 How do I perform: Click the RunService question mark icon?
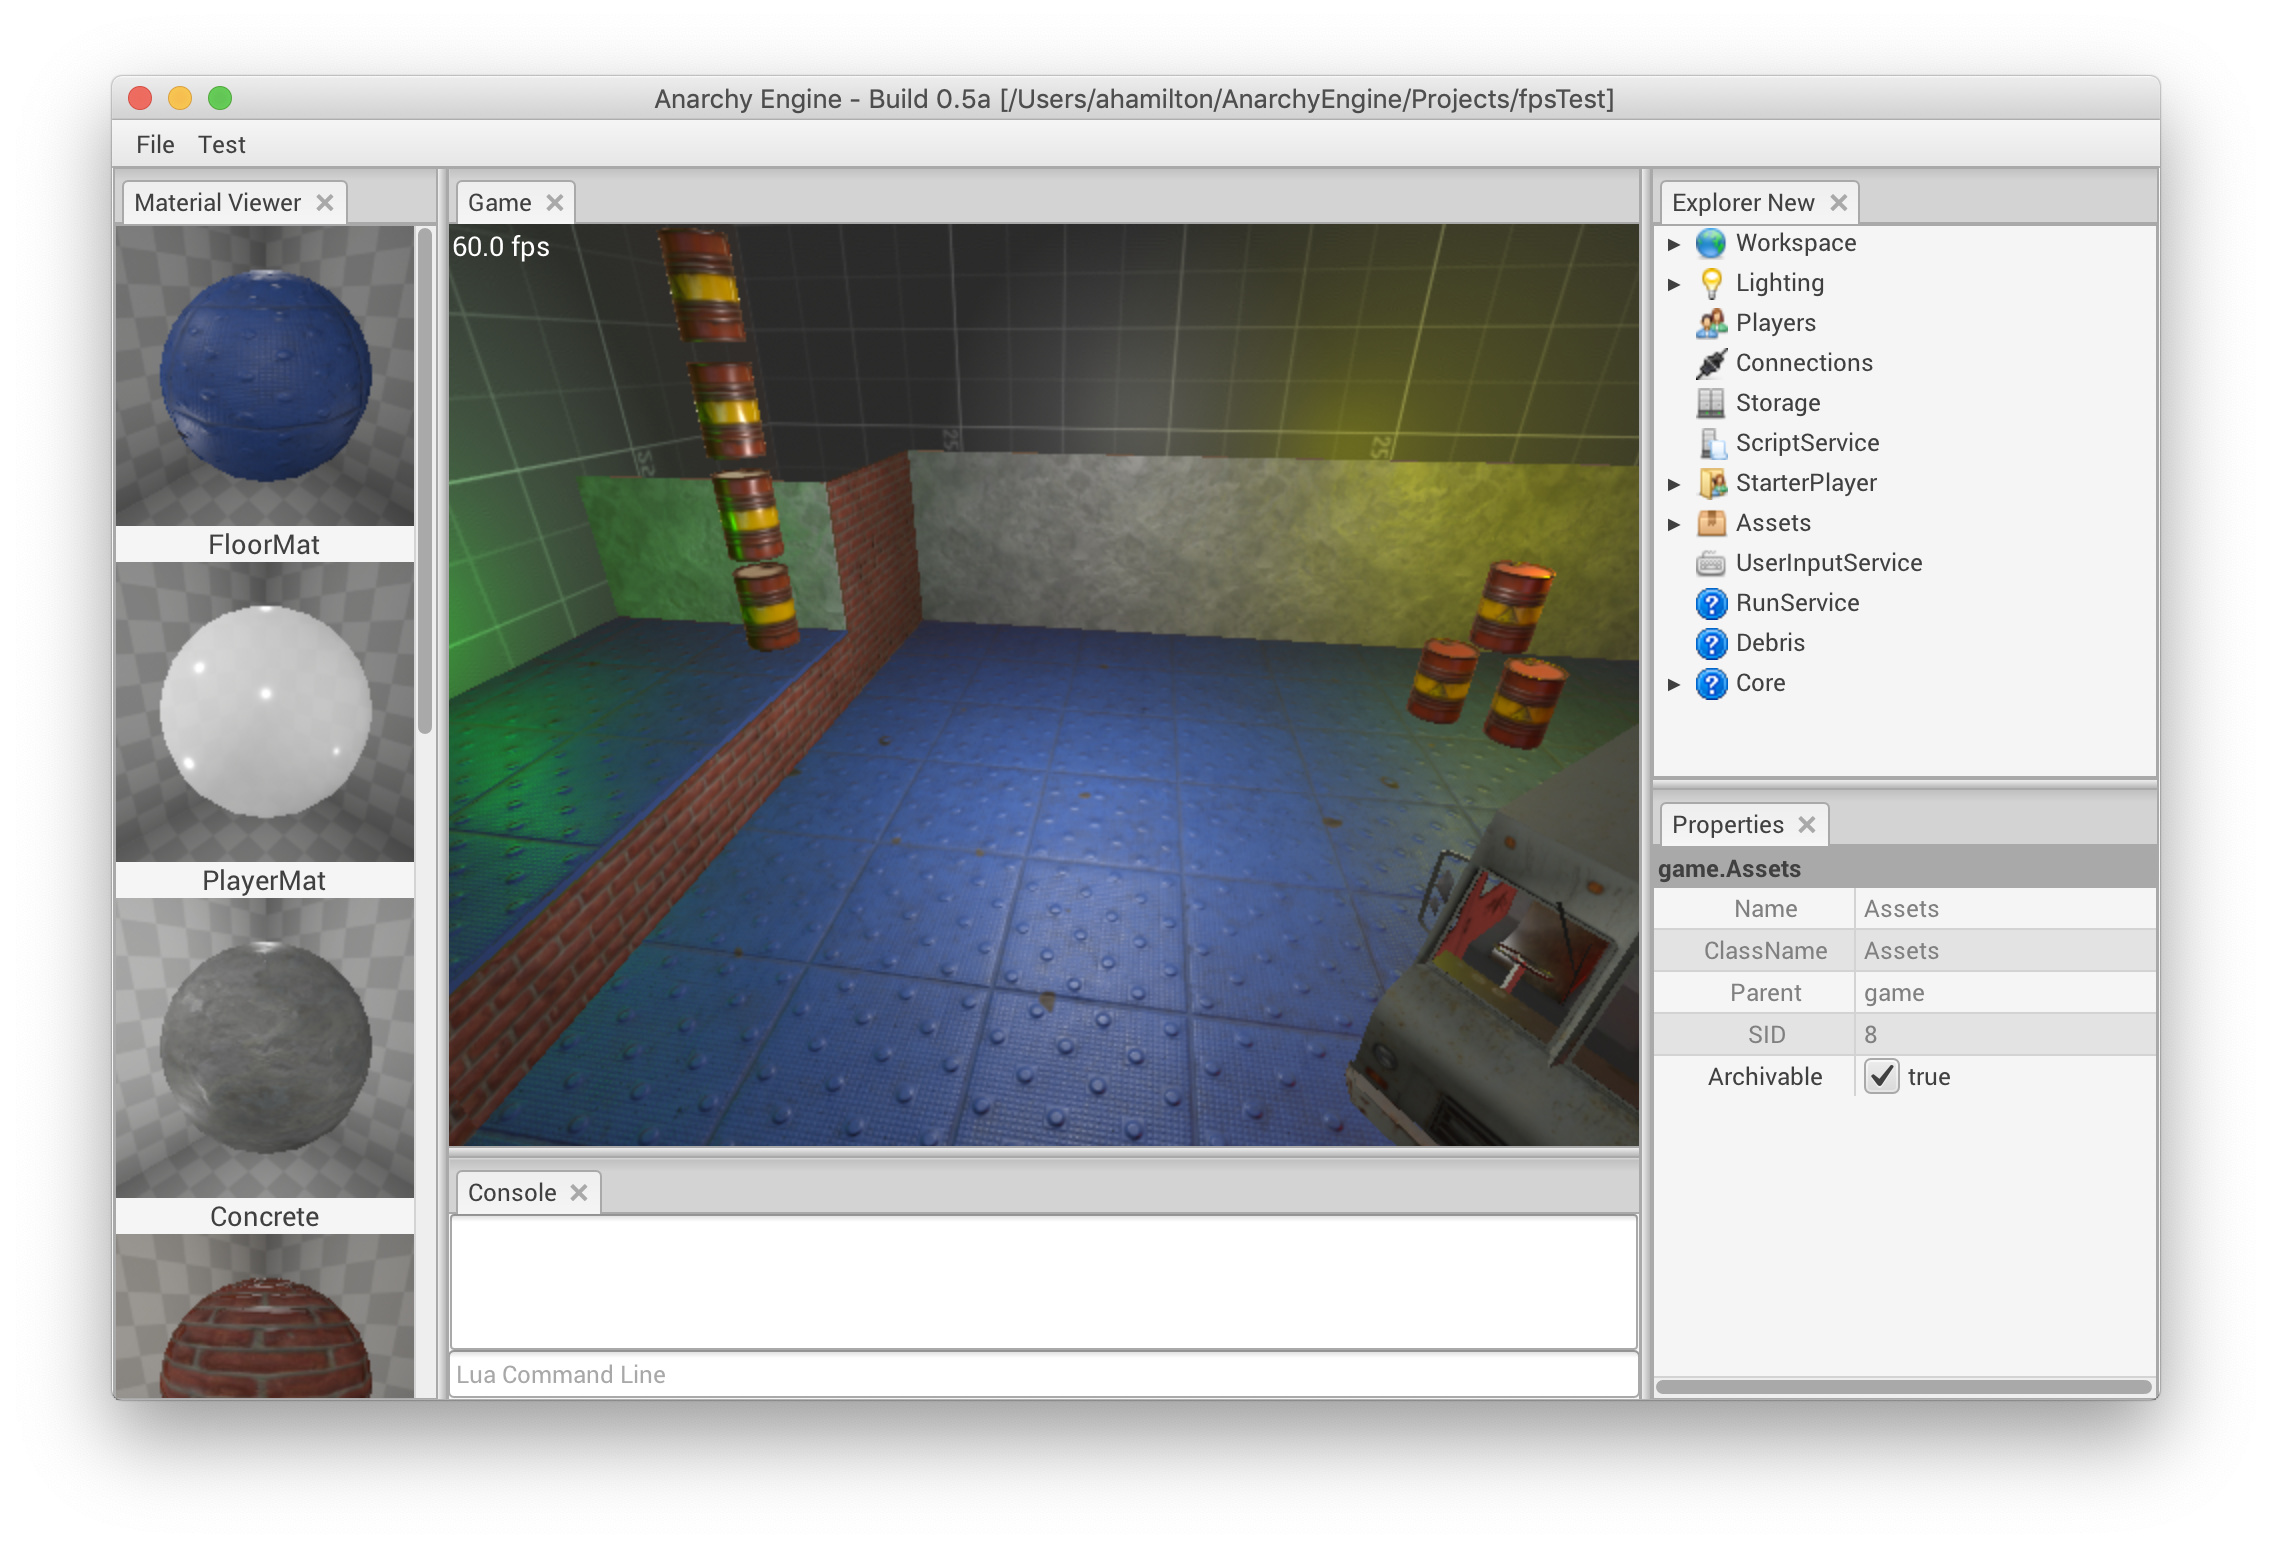(1711, 603)
